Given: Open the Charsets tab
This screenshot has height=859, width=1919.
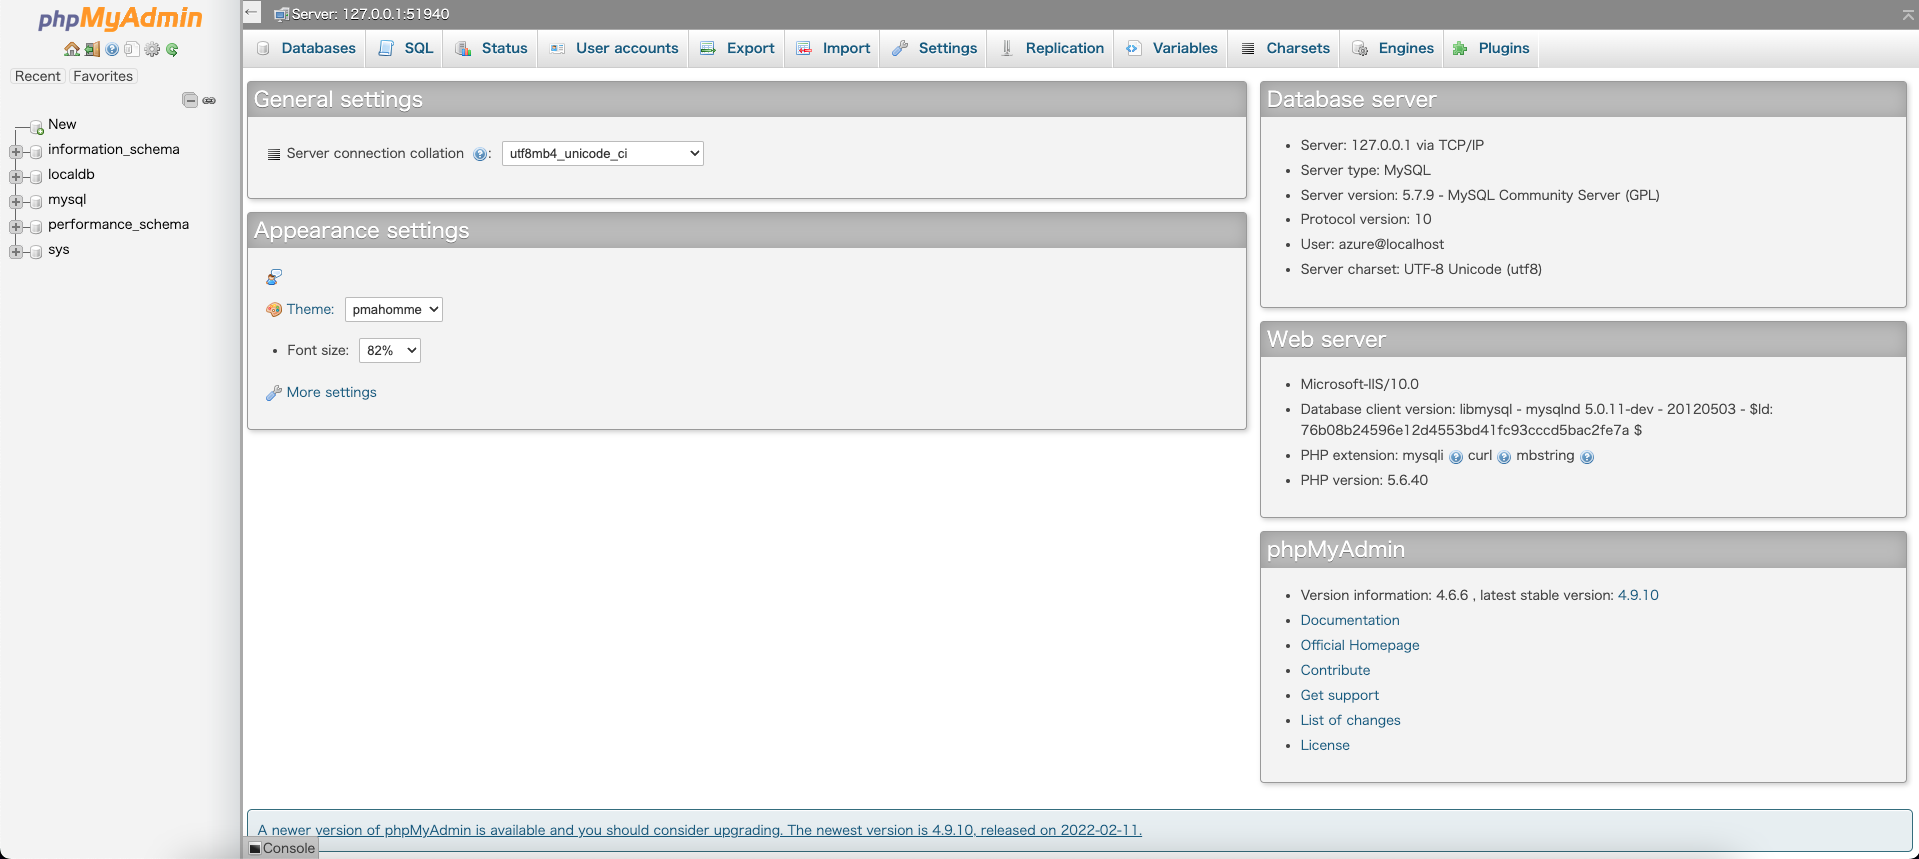Looking at the screenshot, I should pos(1285,48).
